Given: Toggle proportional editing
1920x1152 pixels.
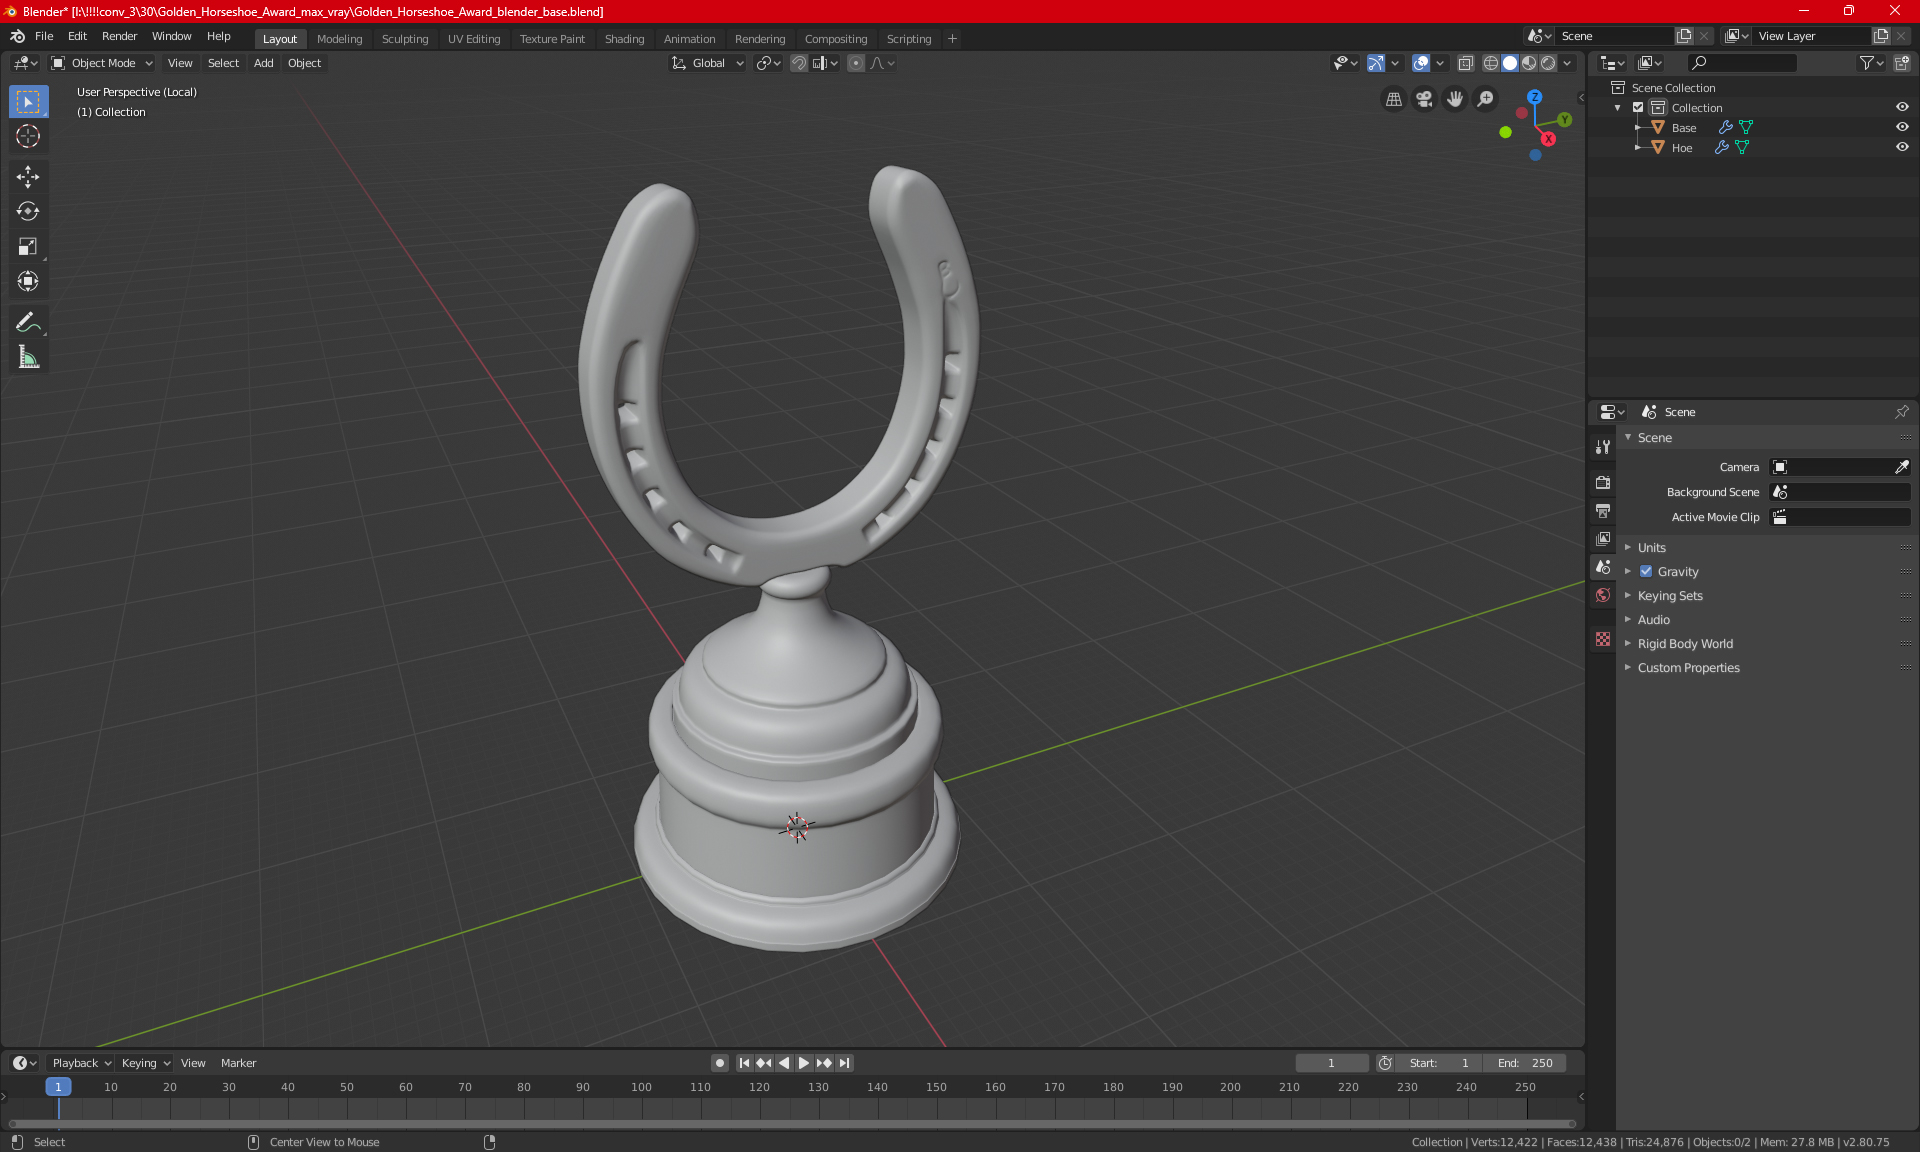Looking at the screenshot, I should click(x=856, y=63).
